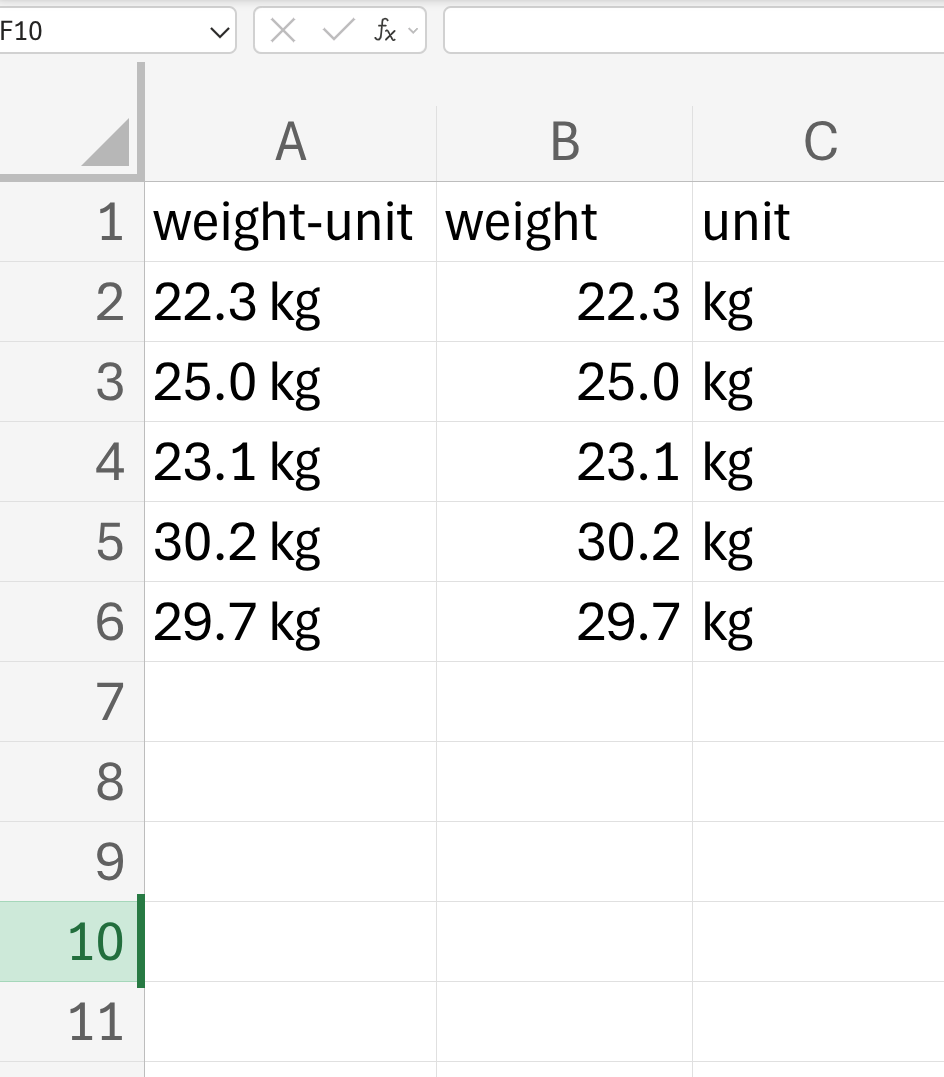
Task: Select row 1 header
Action: pyautogui.click(x=71, y=222)
